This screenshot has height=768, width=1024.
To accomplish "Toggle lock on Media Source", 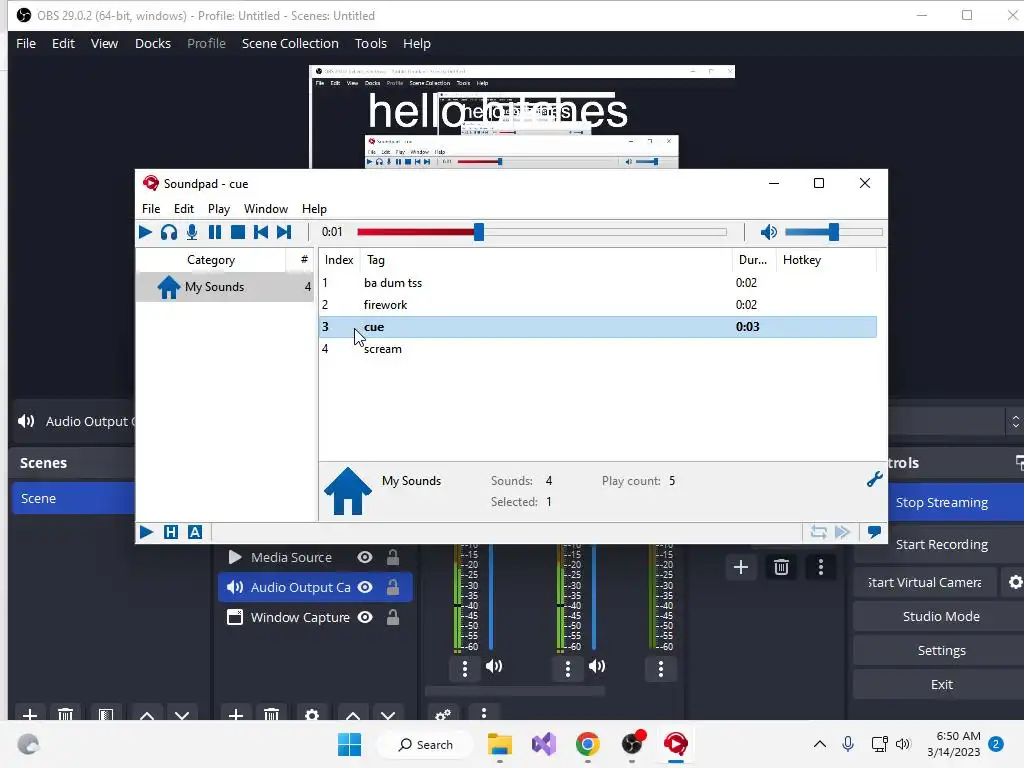I will tap(392, 557).
